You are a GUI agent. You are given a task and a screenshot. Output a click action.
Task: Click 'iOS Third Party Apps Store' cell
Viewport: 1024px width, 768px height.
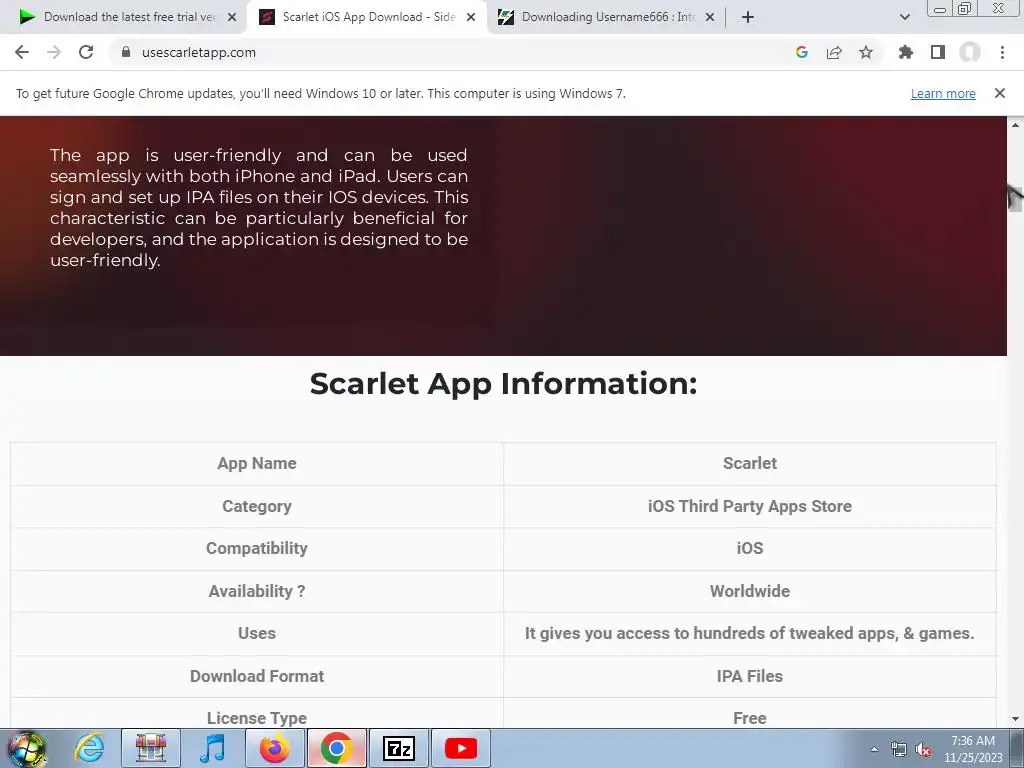click(750, 506)
